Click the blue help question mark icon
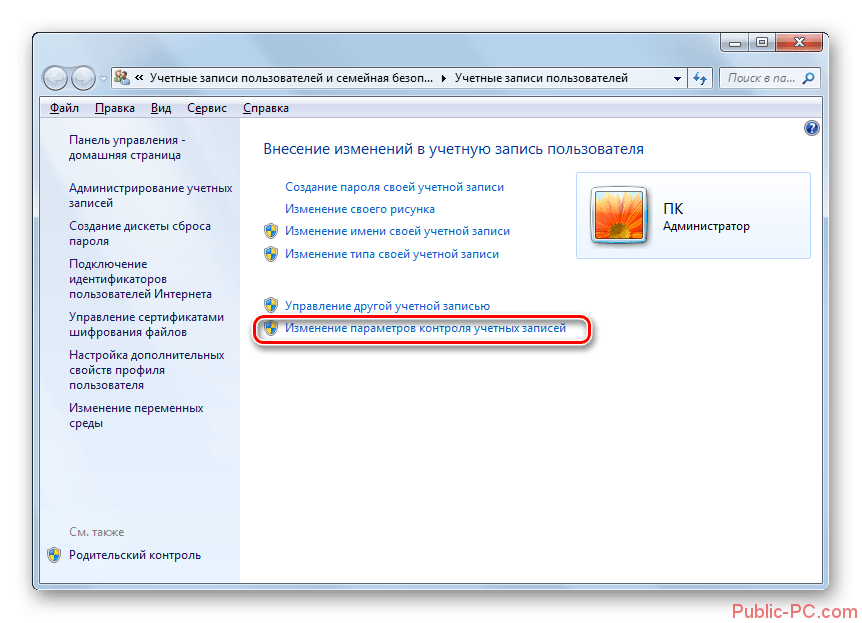Screen dimensions: 862x623 pyautogui.click(x=811, y=128)
